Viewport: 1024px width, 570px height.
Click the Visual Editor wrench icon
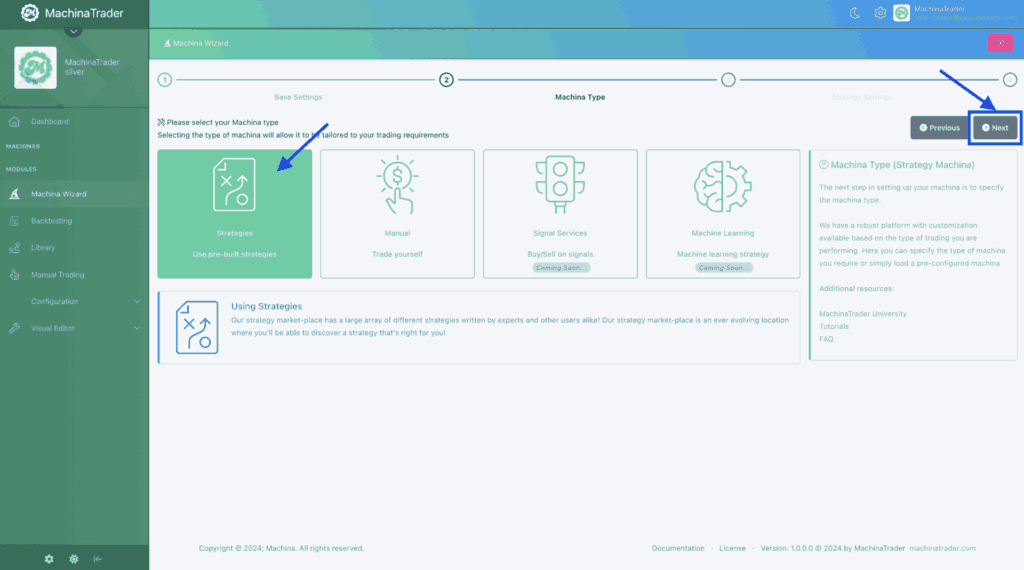coord(14,328)
